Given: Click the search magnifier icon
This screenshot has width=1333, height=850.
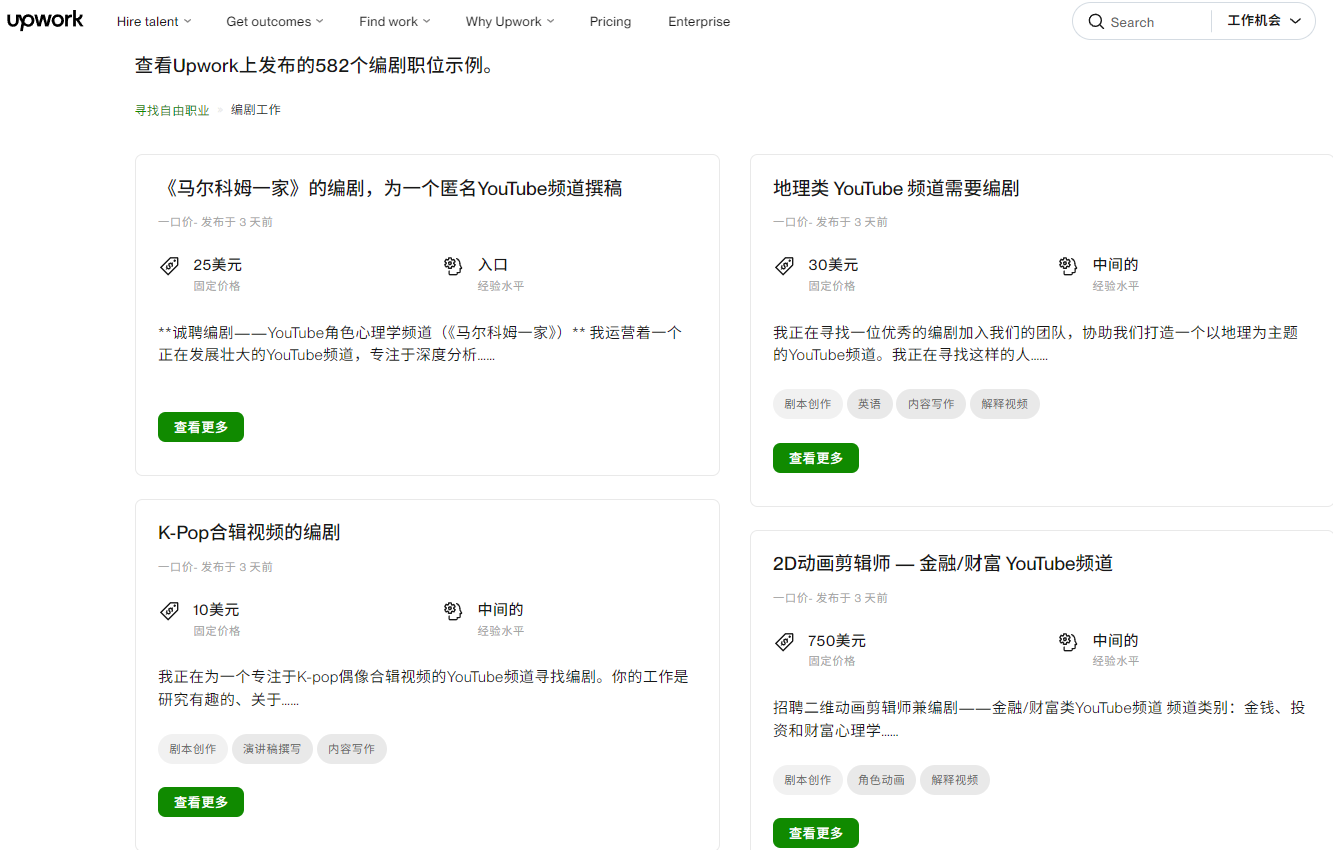Looking at the screenshot, I should pos(1096,22).
